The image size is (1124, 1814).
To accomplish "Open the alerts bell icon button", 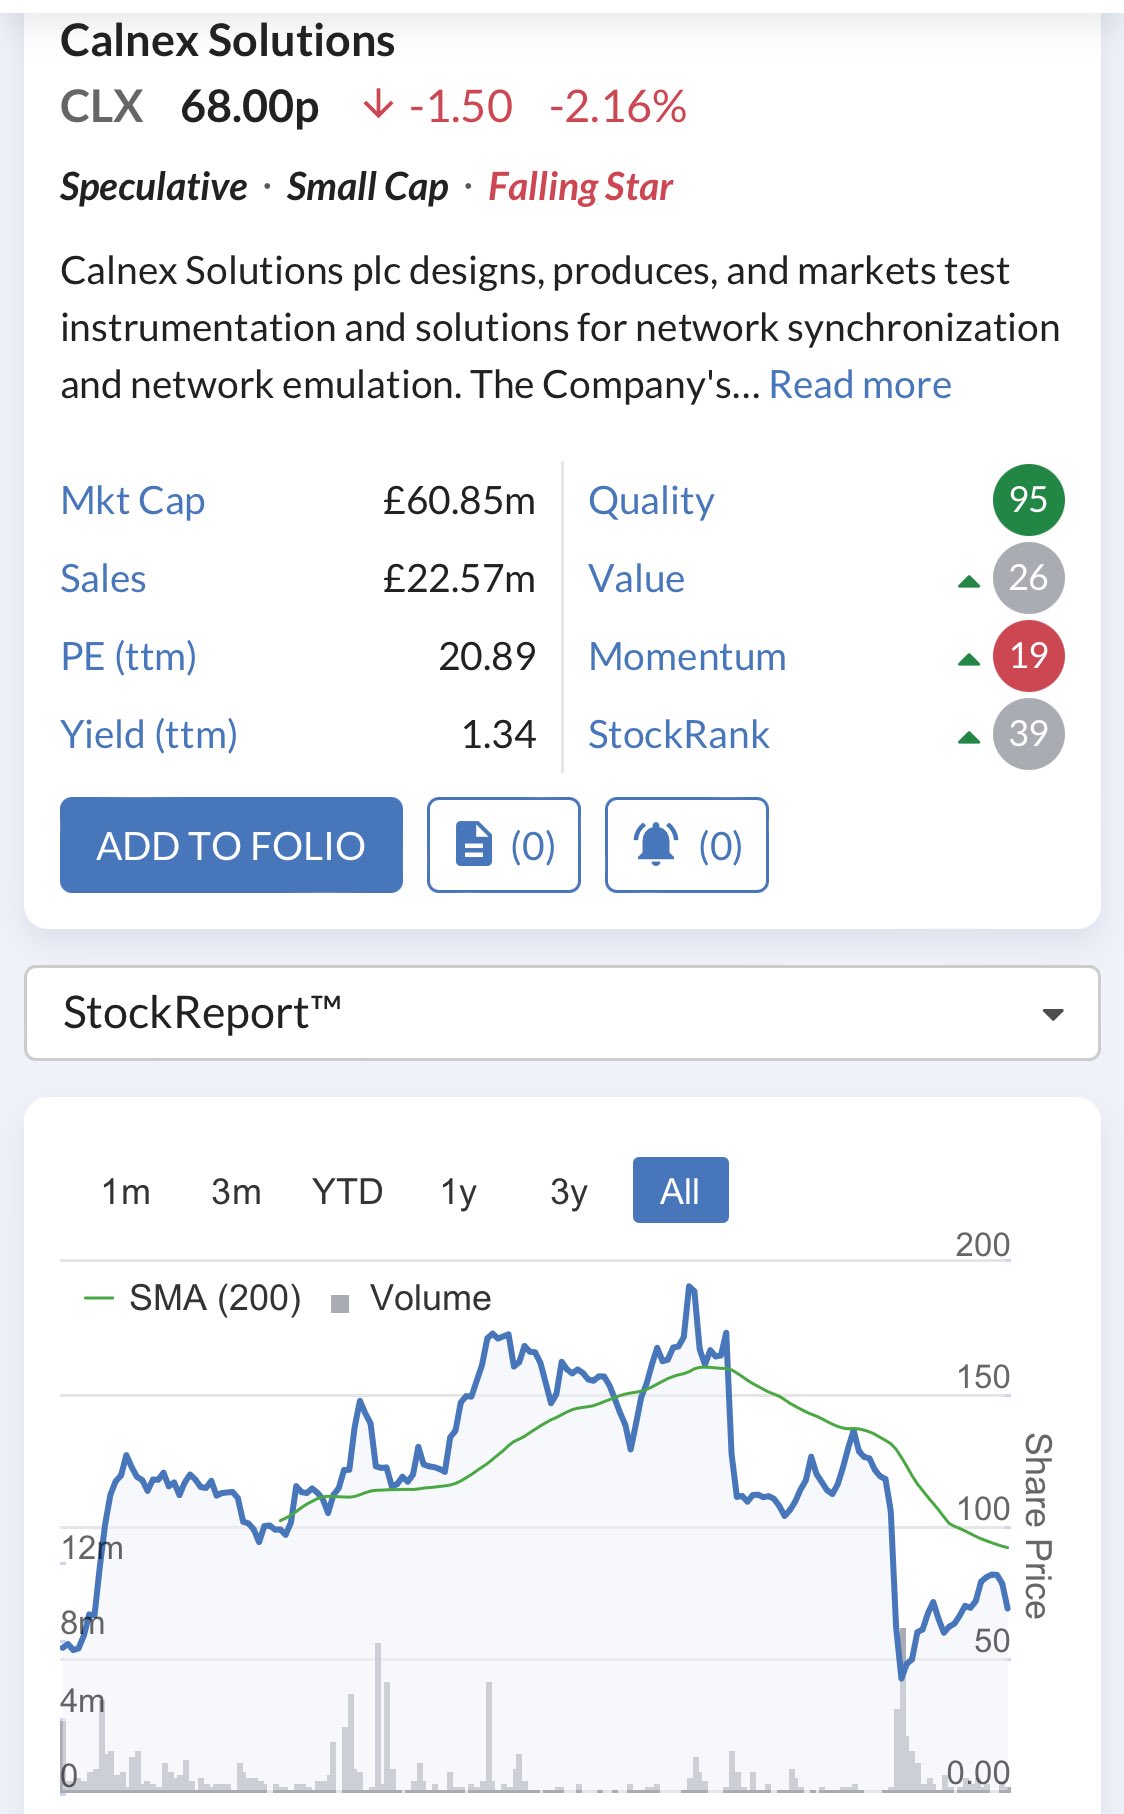I will [x=687, y=845].
